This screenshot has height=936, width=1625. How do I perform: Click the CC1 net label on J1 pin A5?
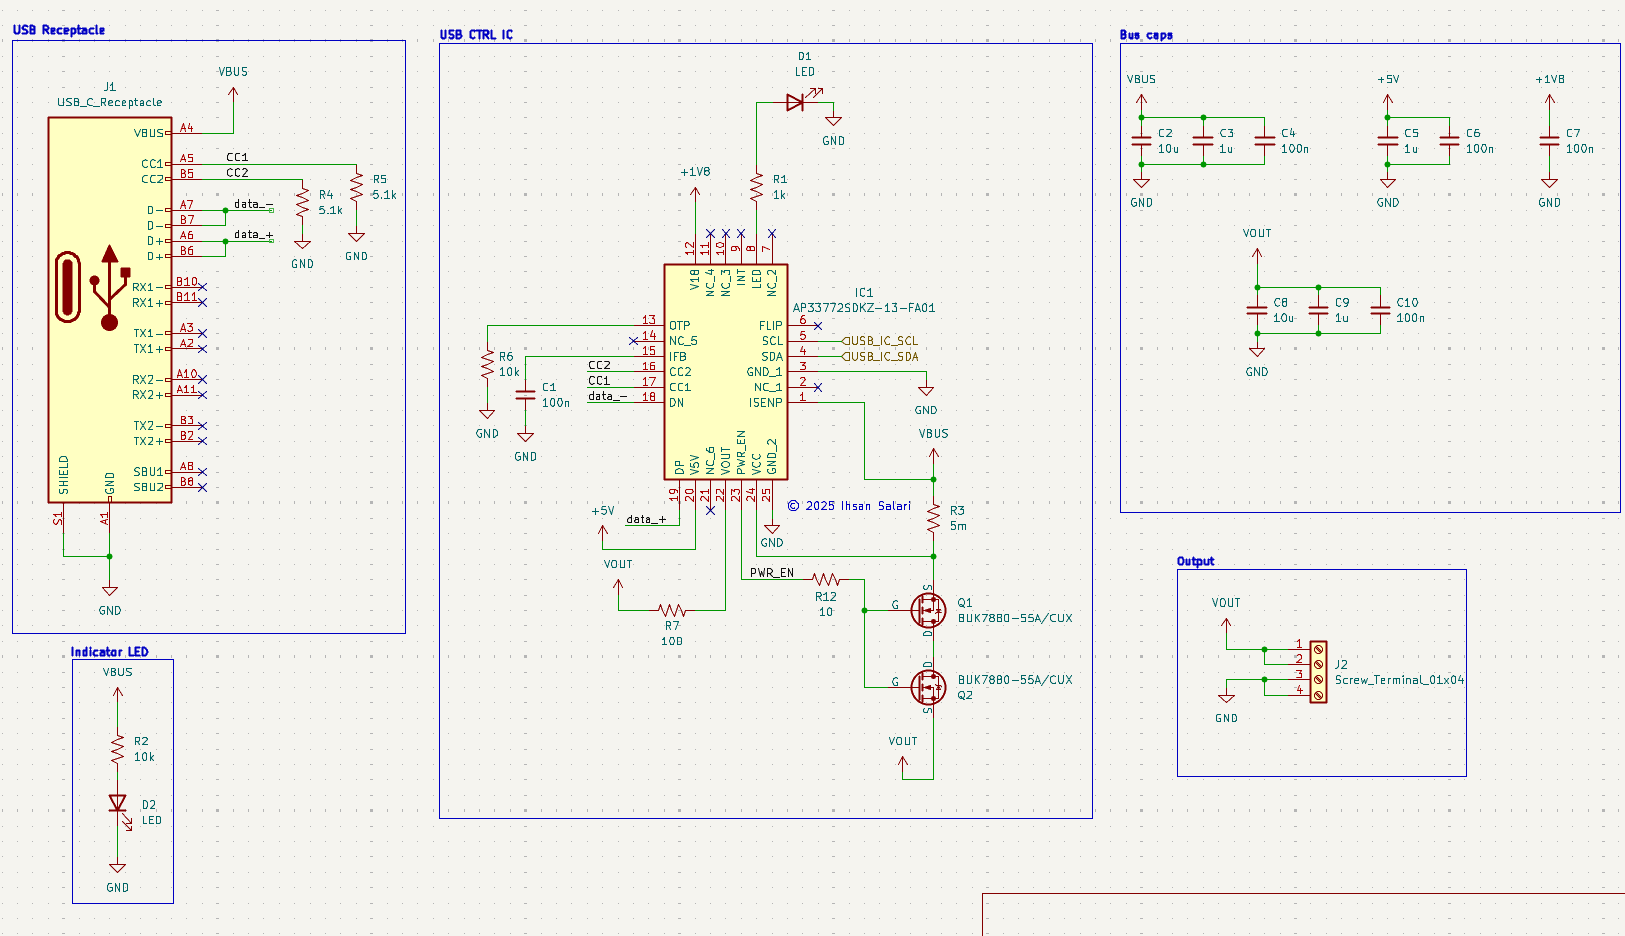tap(237, 157)
